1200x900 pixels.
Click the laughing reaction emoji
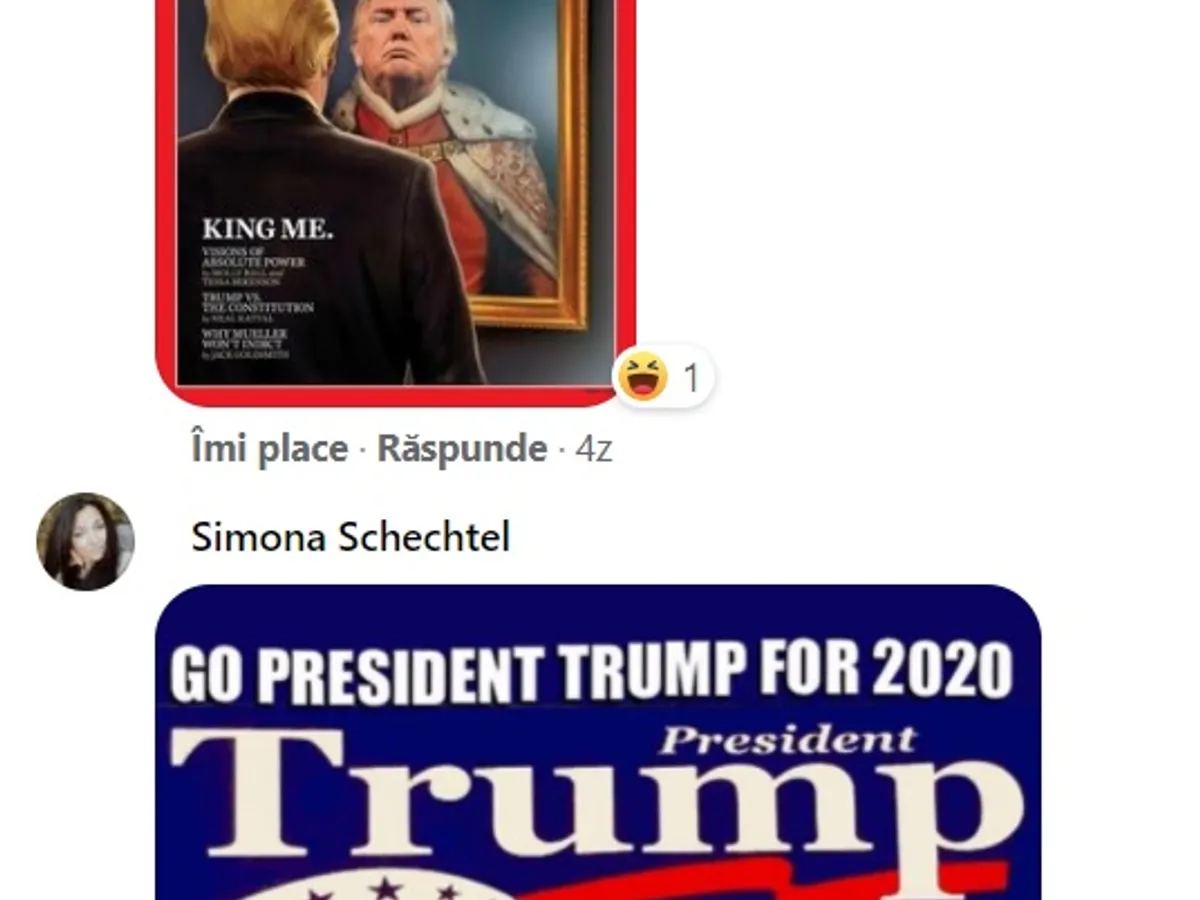coord(642,378)
